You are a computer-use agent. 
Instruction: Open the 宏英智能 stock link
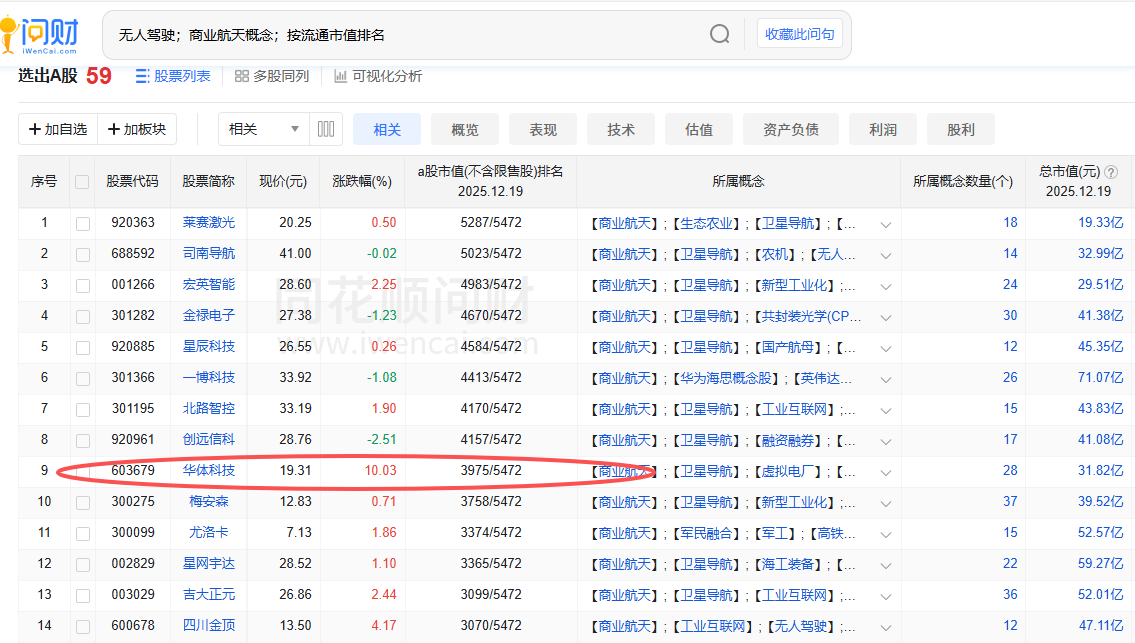pyautogui.click(x=209, y=285)
